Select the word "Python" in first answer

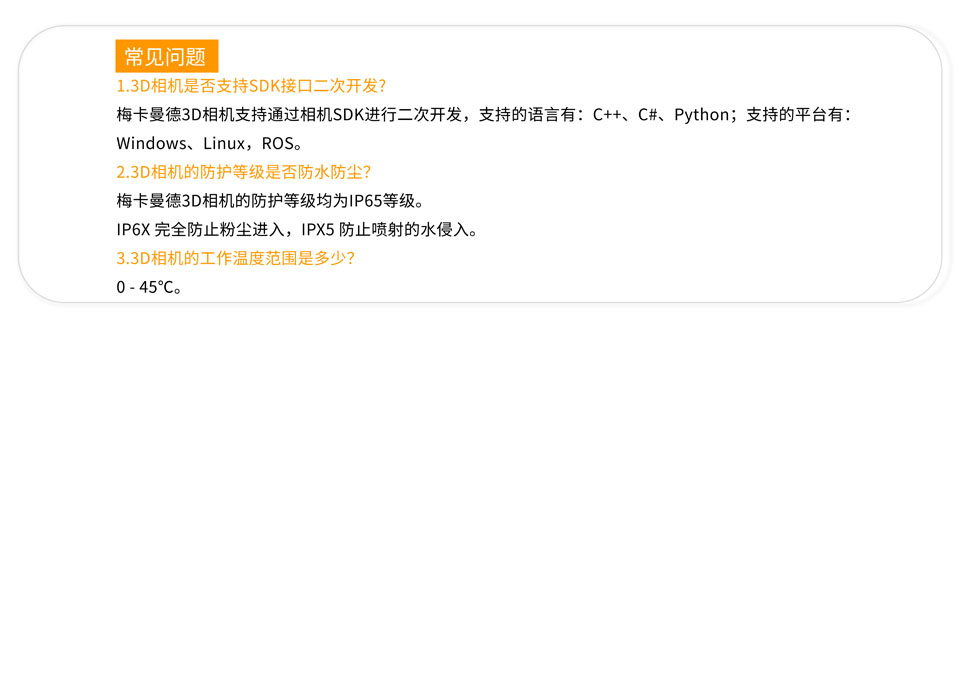click(702, 115)
